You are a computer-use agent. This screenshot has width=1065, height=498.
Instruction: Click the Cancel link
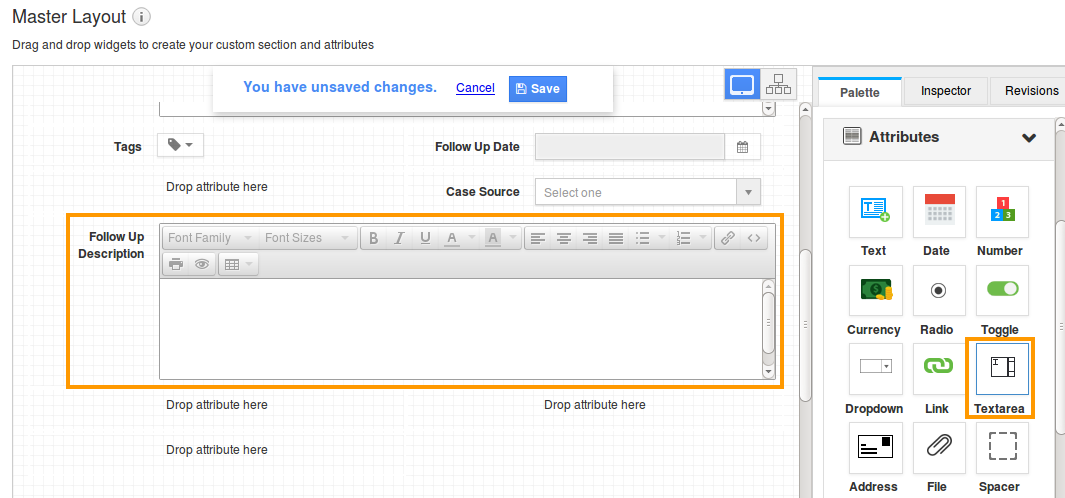click(x=475, y=88)
